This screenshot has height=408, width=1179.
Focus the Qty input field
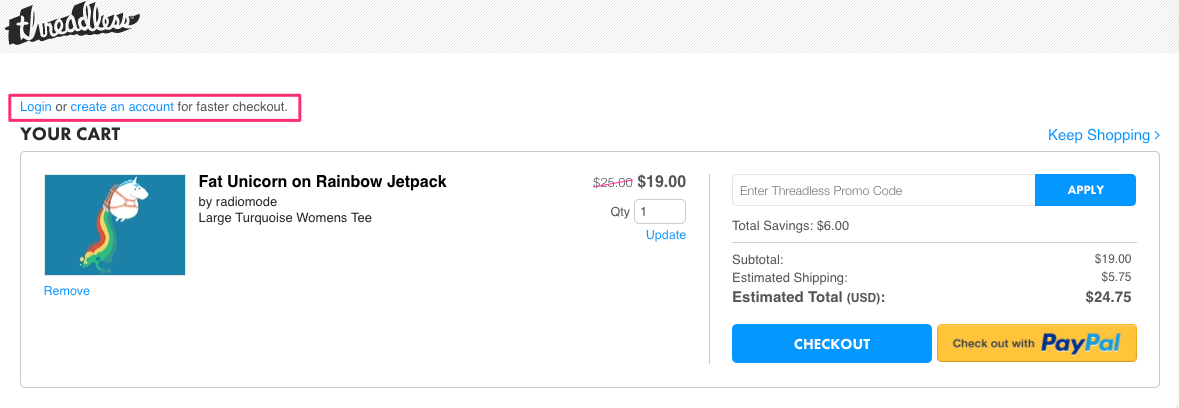(x=660, y=212)
